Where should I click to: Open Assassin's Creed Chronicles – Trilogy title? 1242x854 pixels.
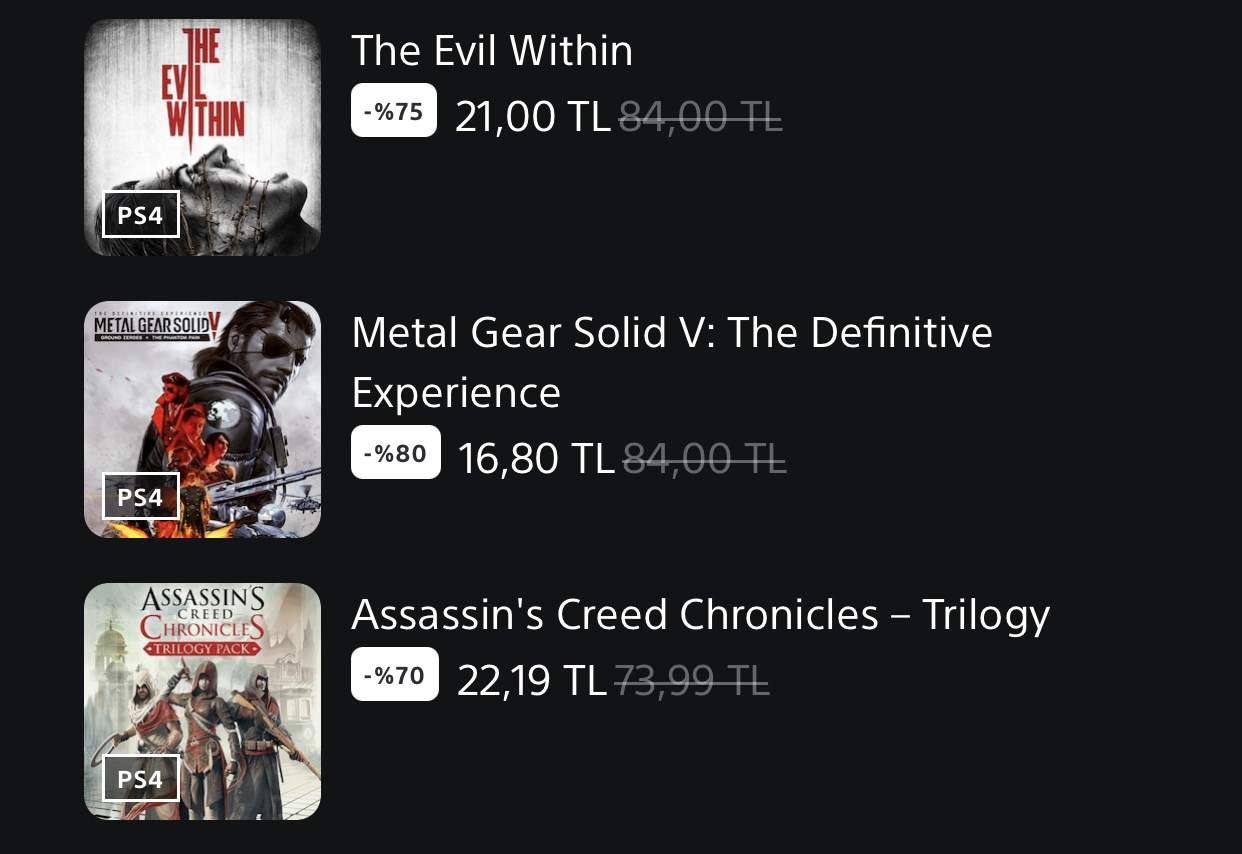pyautogui.click(x=700, y=615)
